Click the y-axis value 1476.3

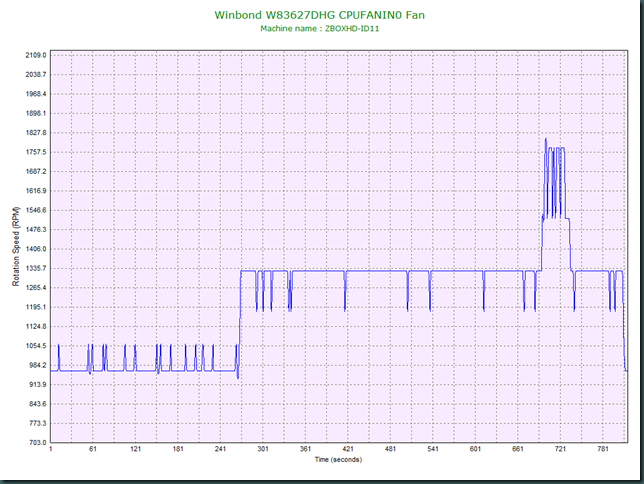[36, 229]
